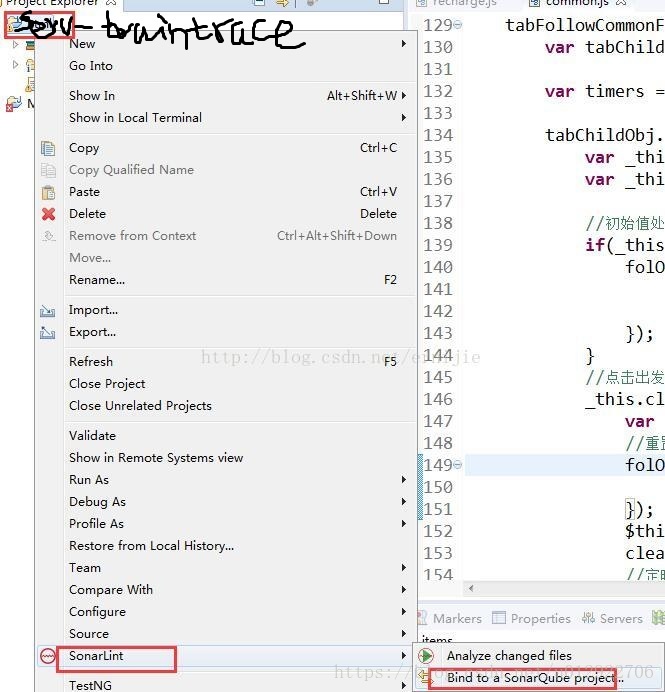This screenshot has height=692, width=665.
Task: Expand the Configure submenu arrow
Action: coord(403,612)
